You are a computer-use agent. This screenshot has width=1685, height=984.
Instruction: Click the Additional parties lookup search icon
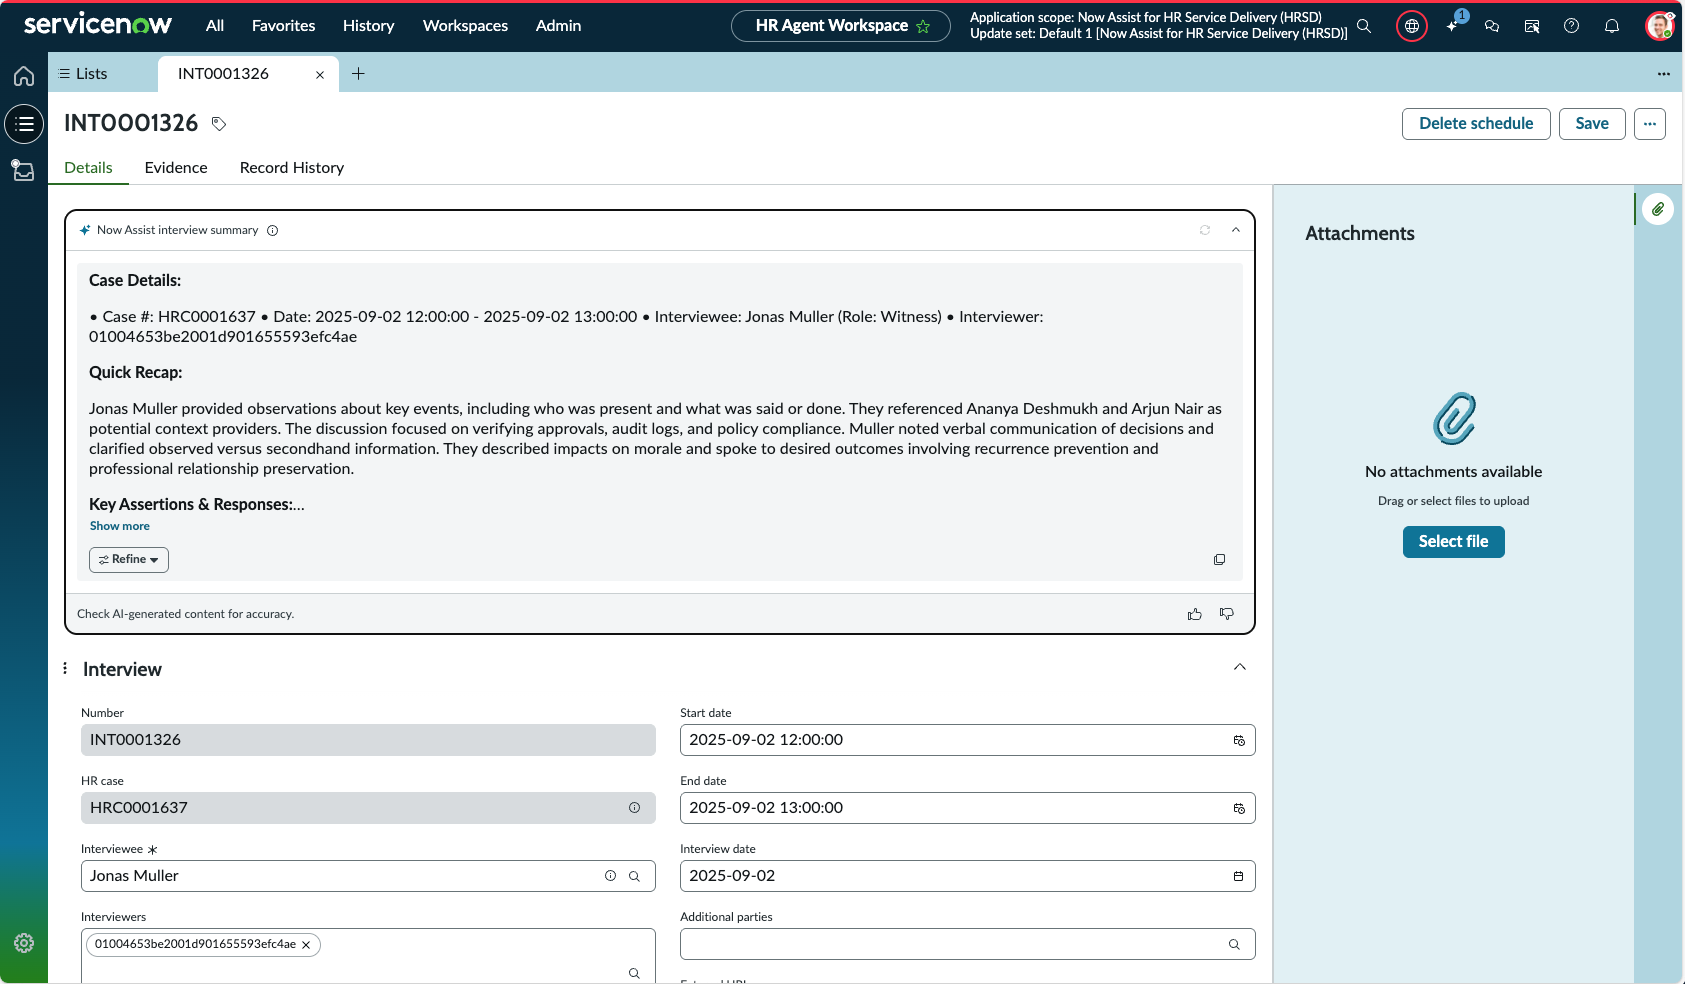point(1234,944)
